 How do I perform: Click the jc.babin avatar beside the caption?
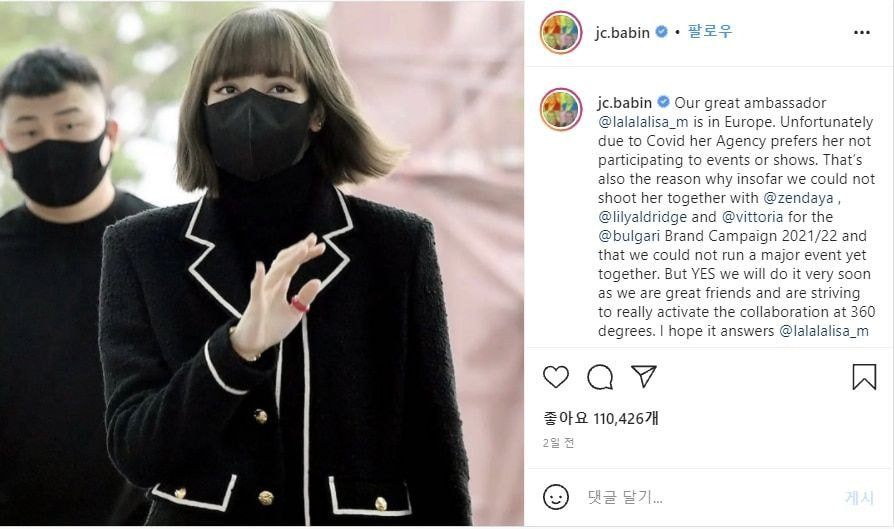tap(560, 109)
